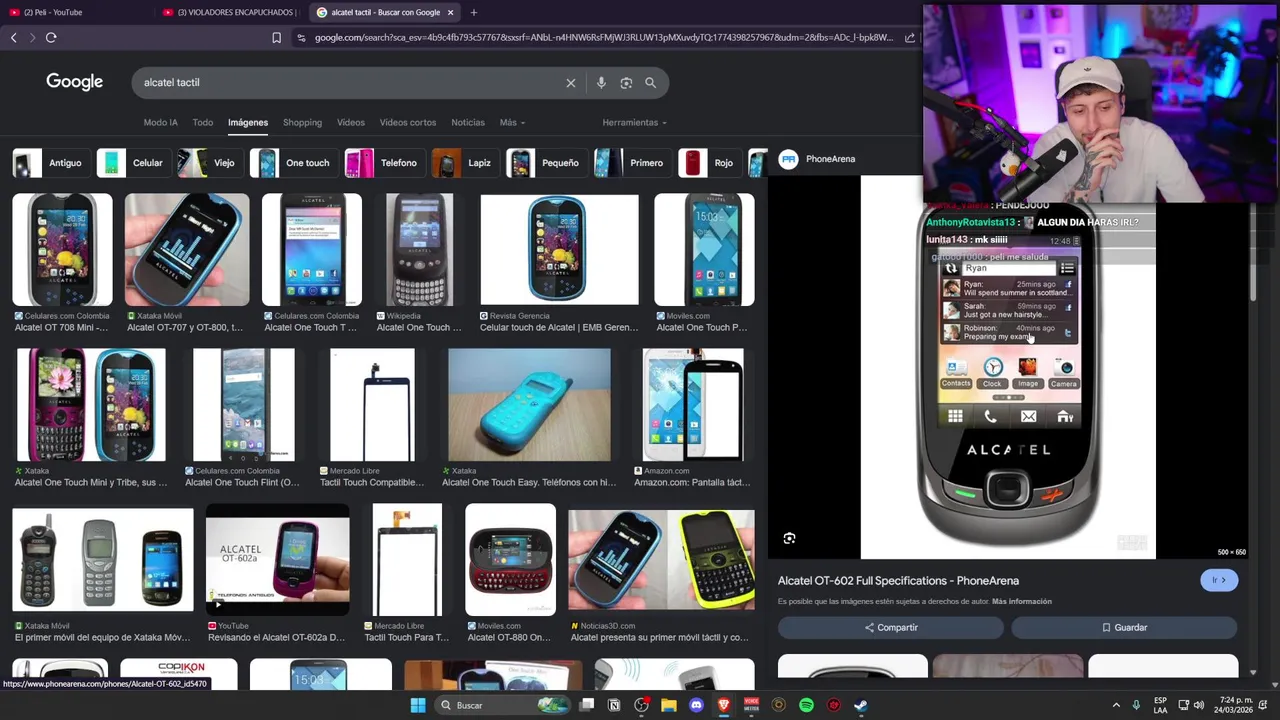Bookmark this page with the bookmark icon
Image resolution: width=1280 pixels, height=720 pixels.
click(276, 38)
